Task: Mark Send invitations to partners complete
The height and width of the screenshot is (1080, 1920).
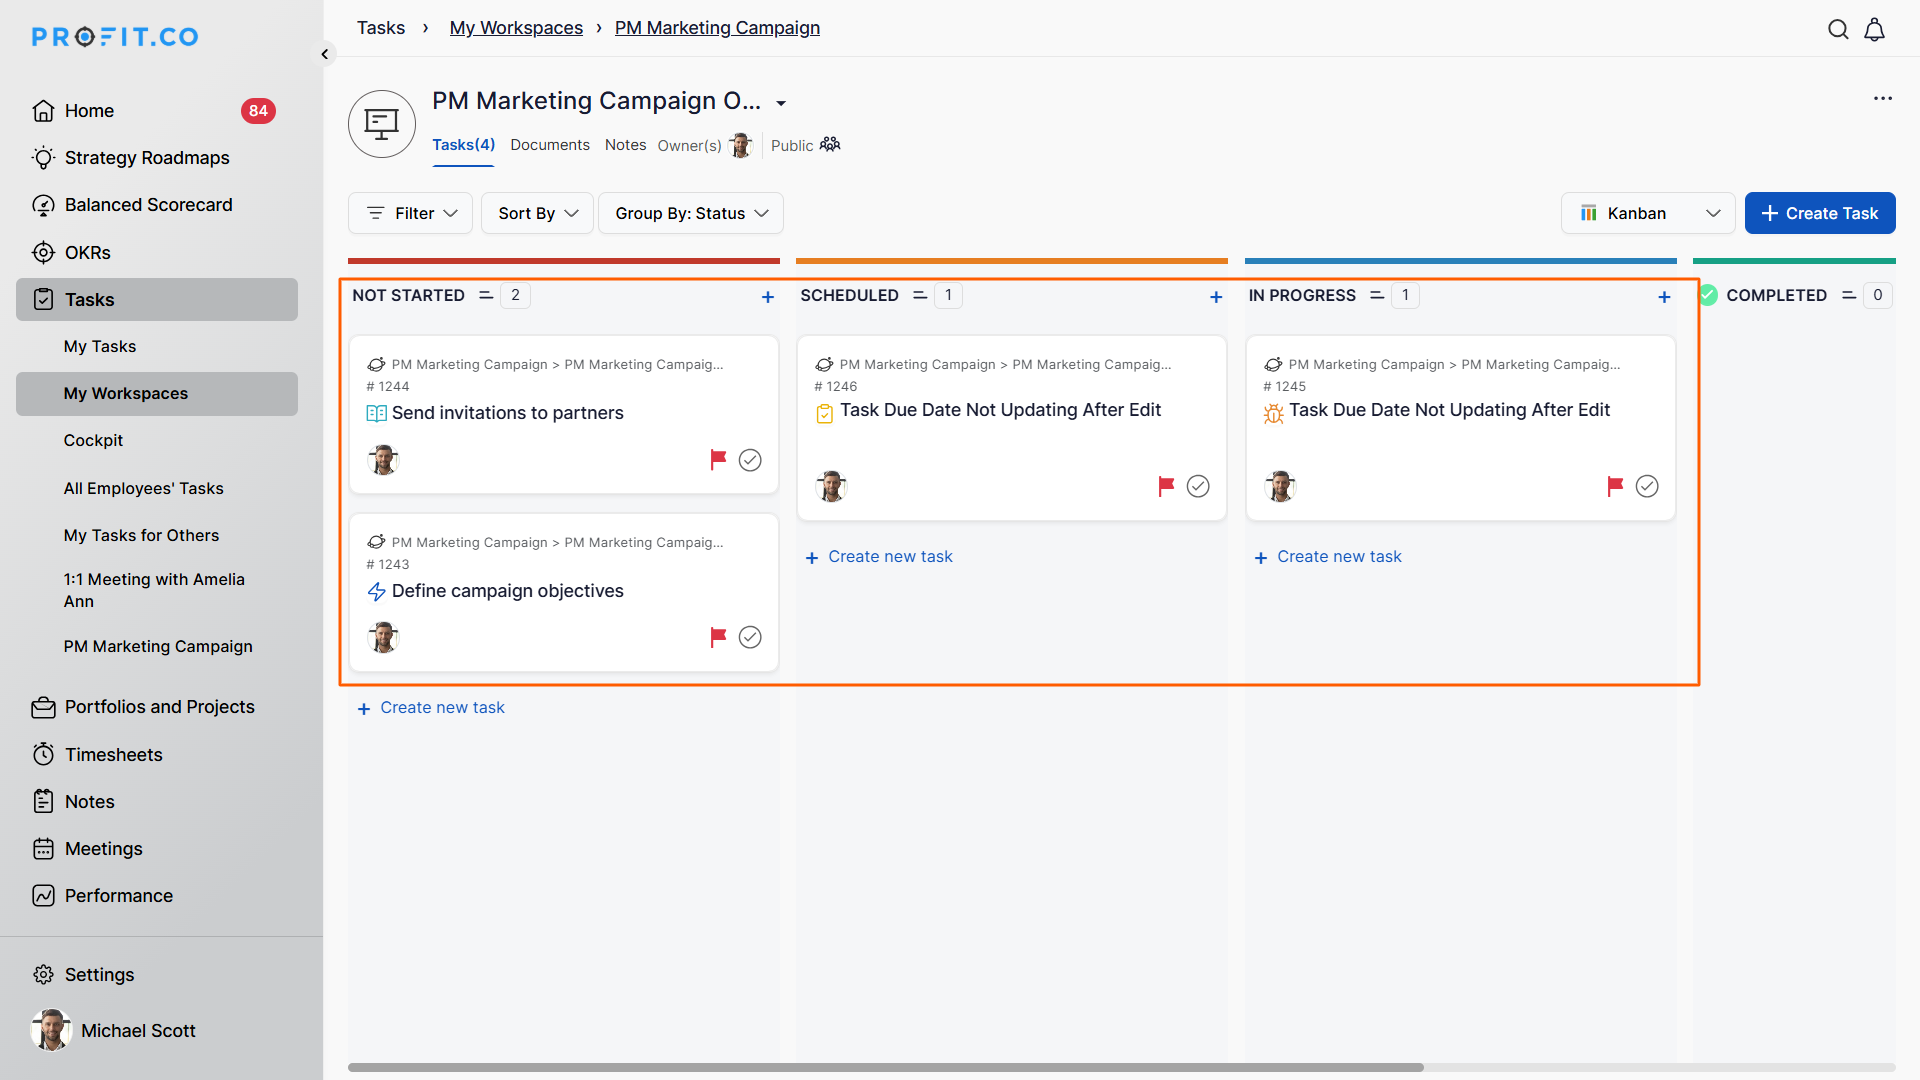Action: coord(750,460)
